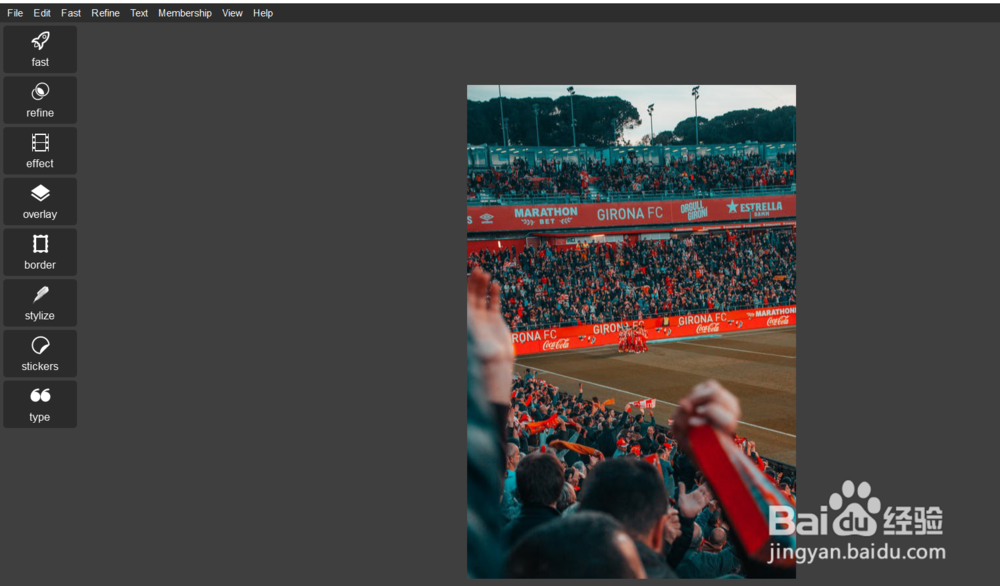
Task: Click the stadium photo on canvas
Action: [x=631, y=332]
